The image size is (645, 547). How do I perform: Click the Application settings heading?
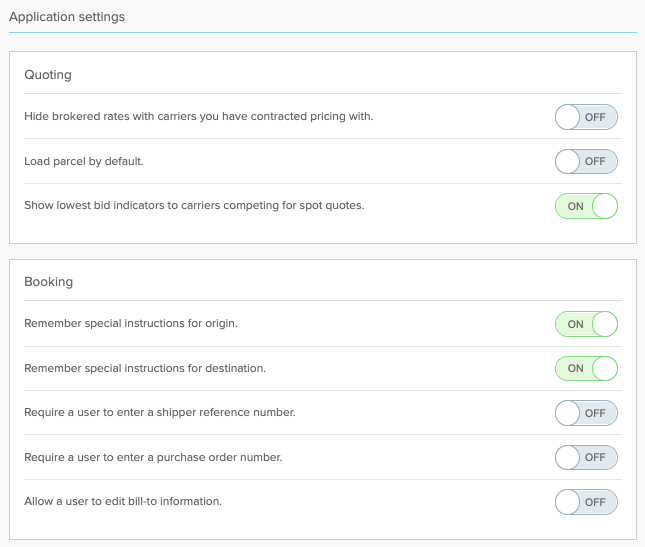[x=67, y=17]
